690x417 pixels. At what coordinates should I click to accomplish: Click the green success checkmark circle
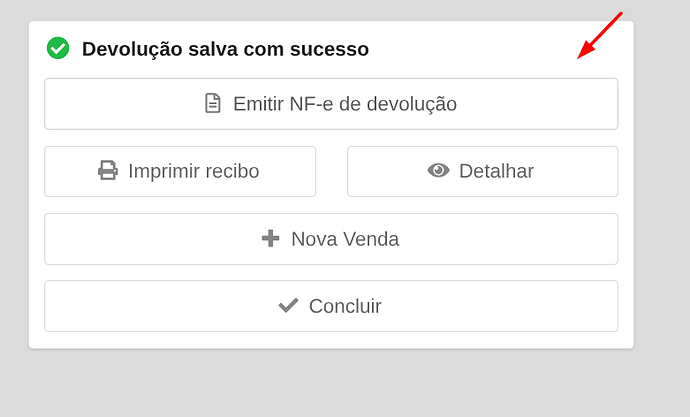tap(58, 48)
